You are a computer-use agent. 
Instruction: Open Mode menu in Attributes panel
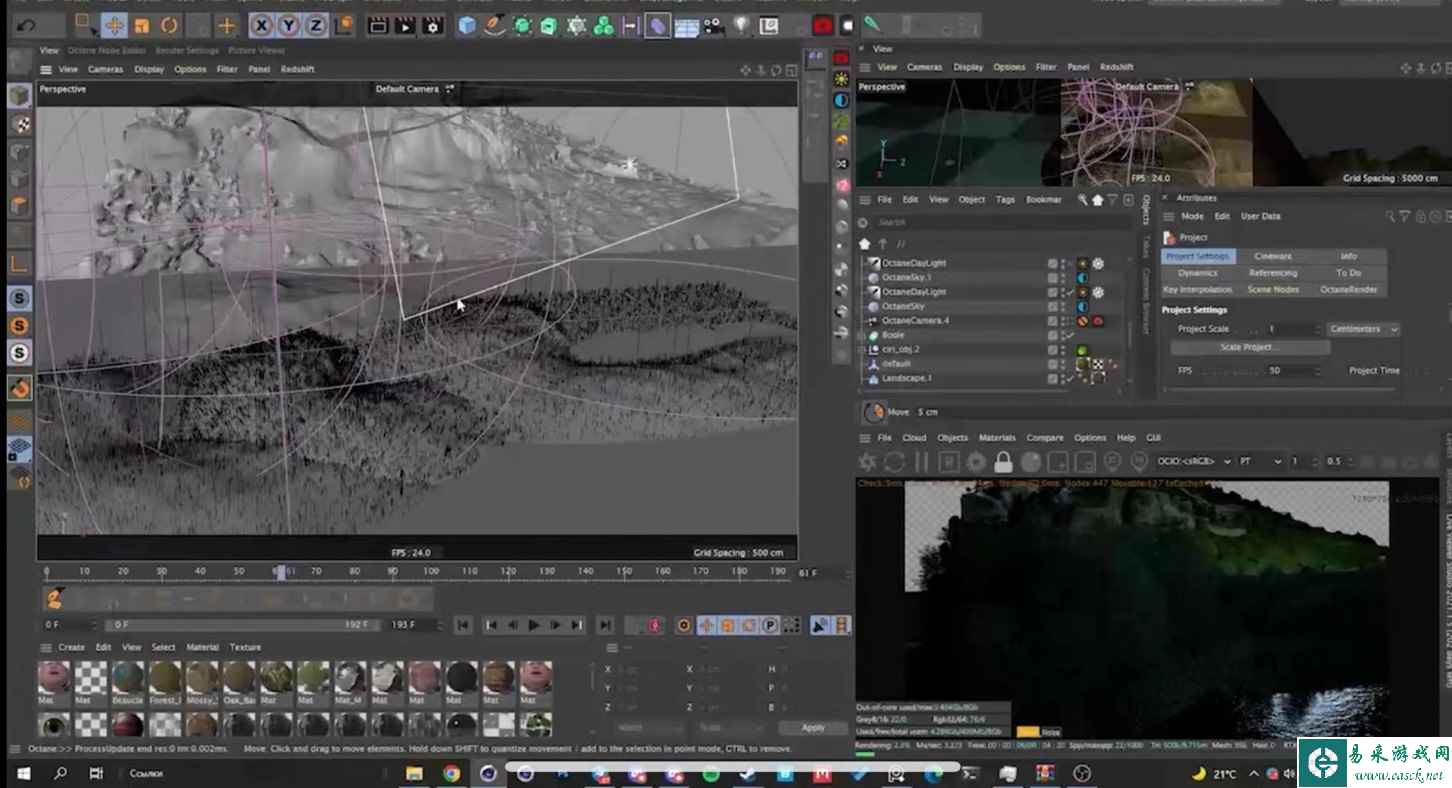(1193, 216)
